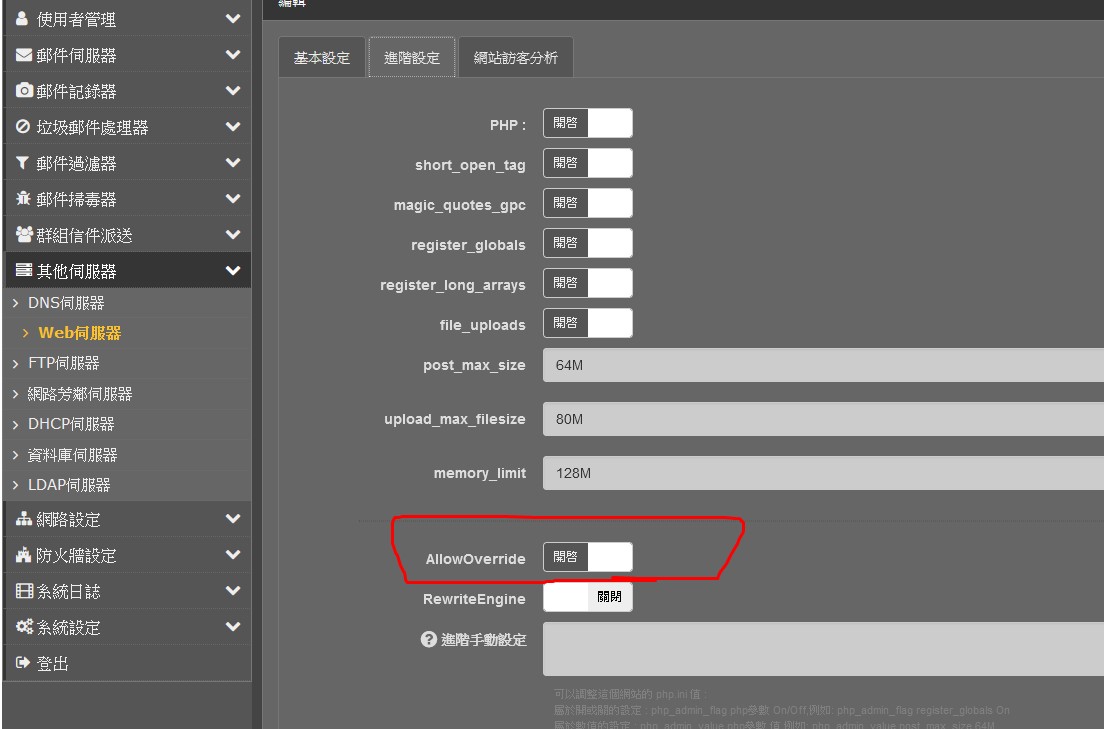Click the help icon beside 進階手動設定
The width and height of the screenshot is (1104, 729).
tap(429, 640)
